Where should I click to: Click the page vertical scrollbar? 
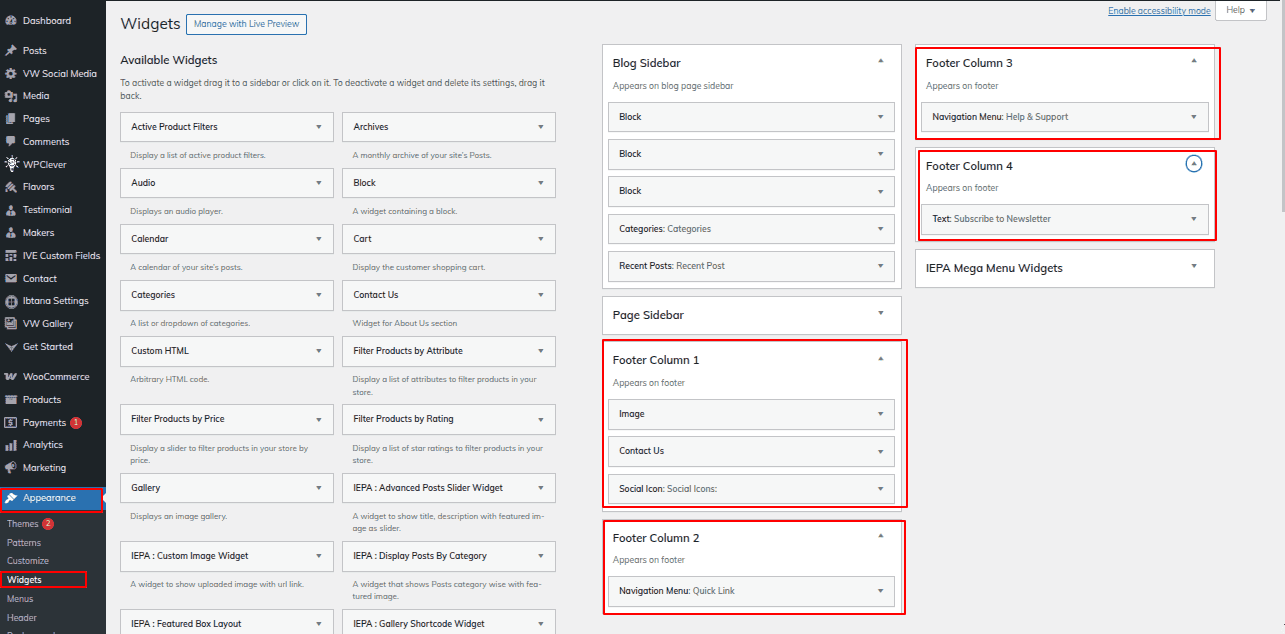1280,100
